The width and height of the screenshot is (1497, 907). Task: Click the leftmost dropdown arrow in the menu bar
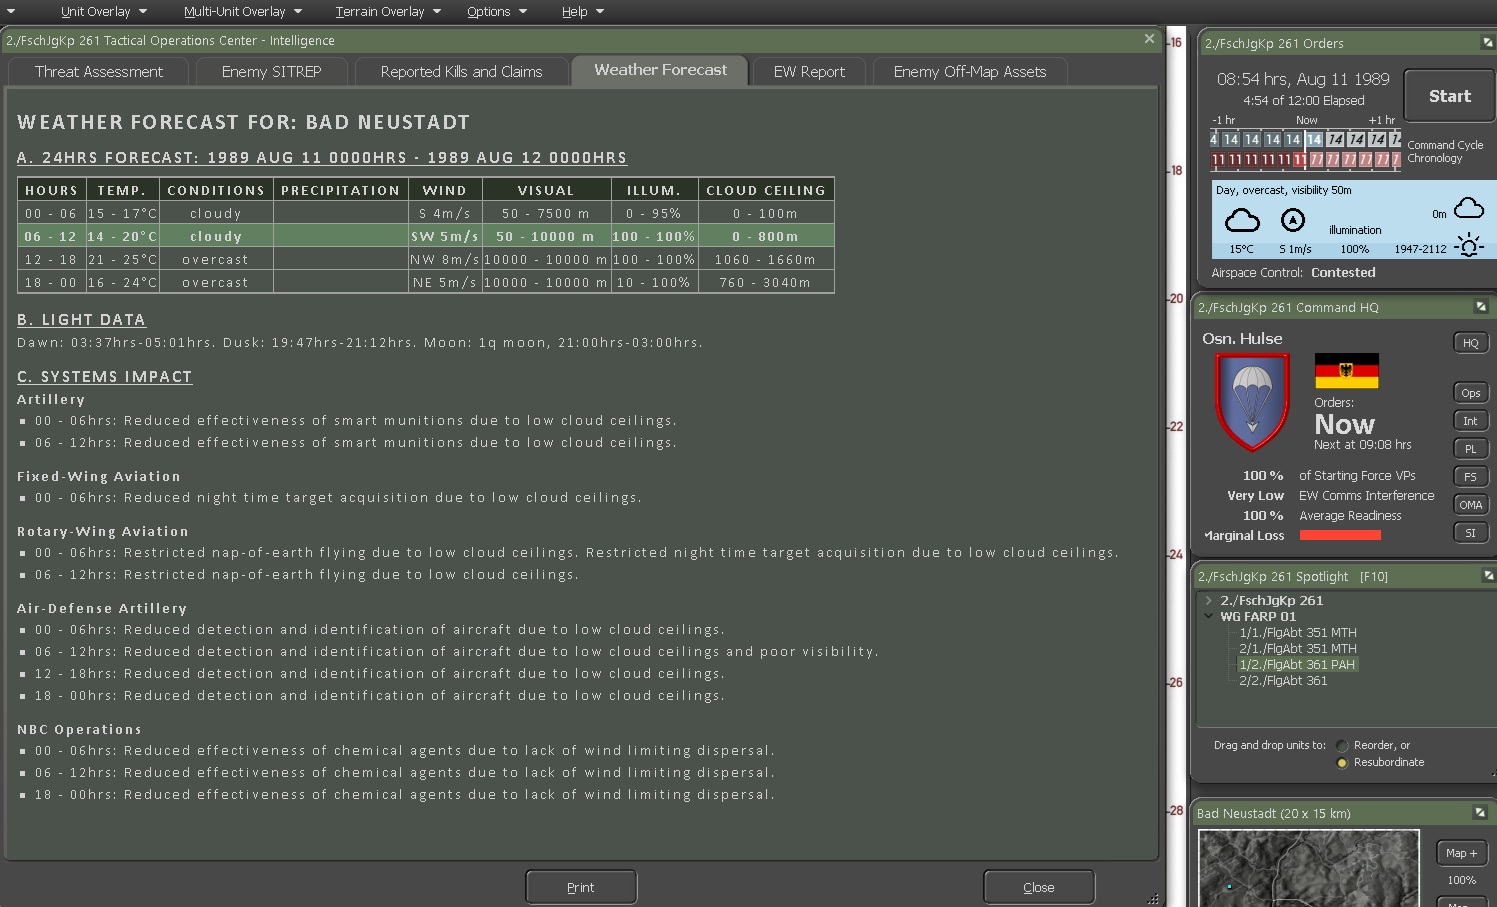click(11, 12)
